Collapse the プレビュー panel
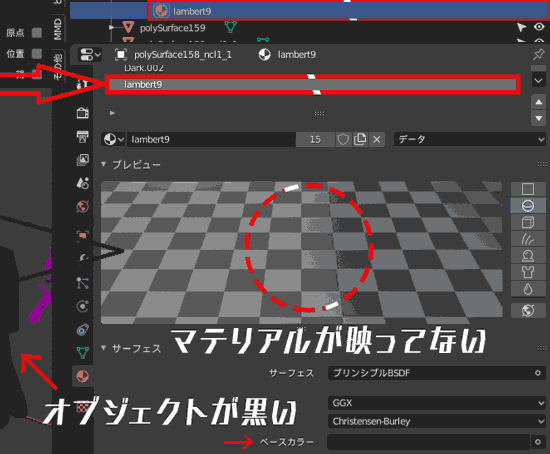 point(103,164)
